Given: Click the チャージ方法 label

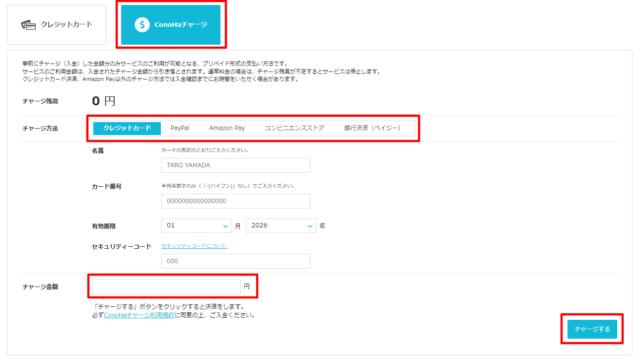Looking at the screenshot, I should point(40,129).
